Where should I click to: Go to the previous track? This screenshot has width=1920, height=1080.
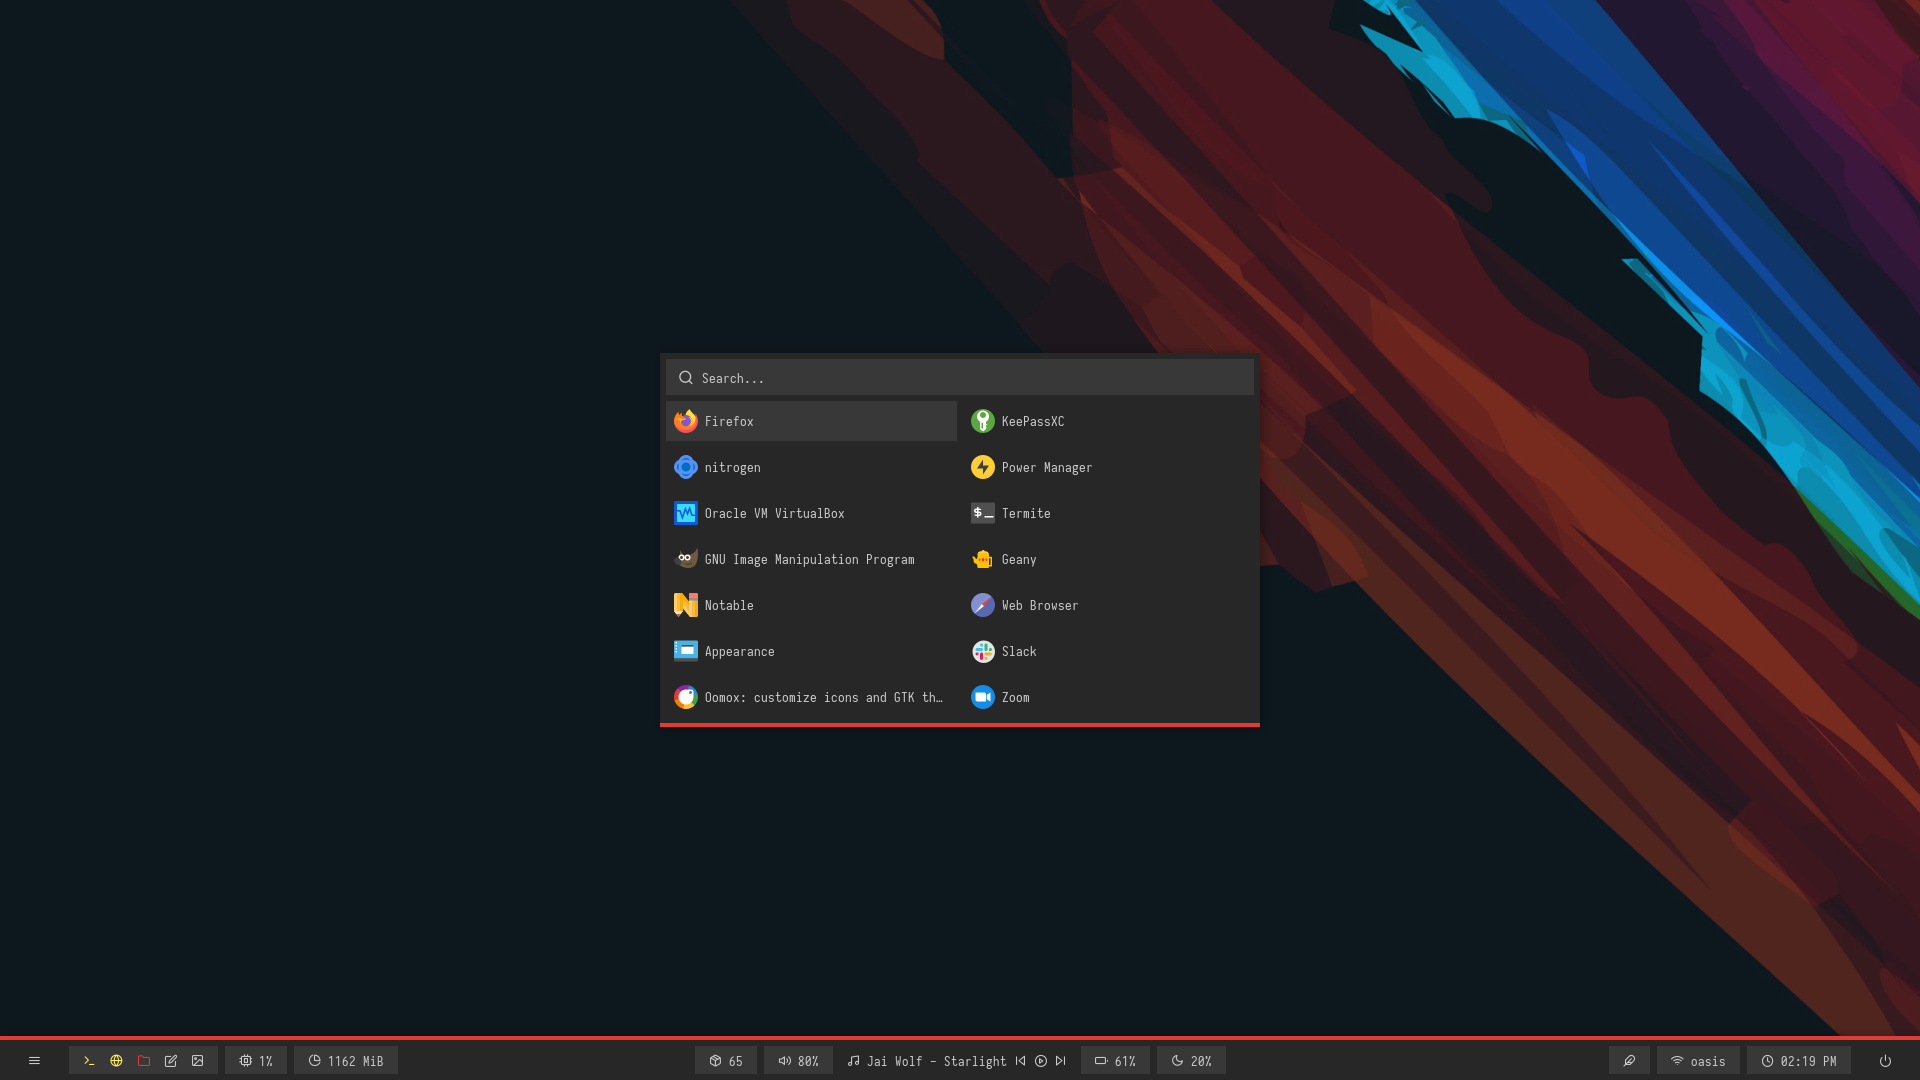tap(1020, 1061)
